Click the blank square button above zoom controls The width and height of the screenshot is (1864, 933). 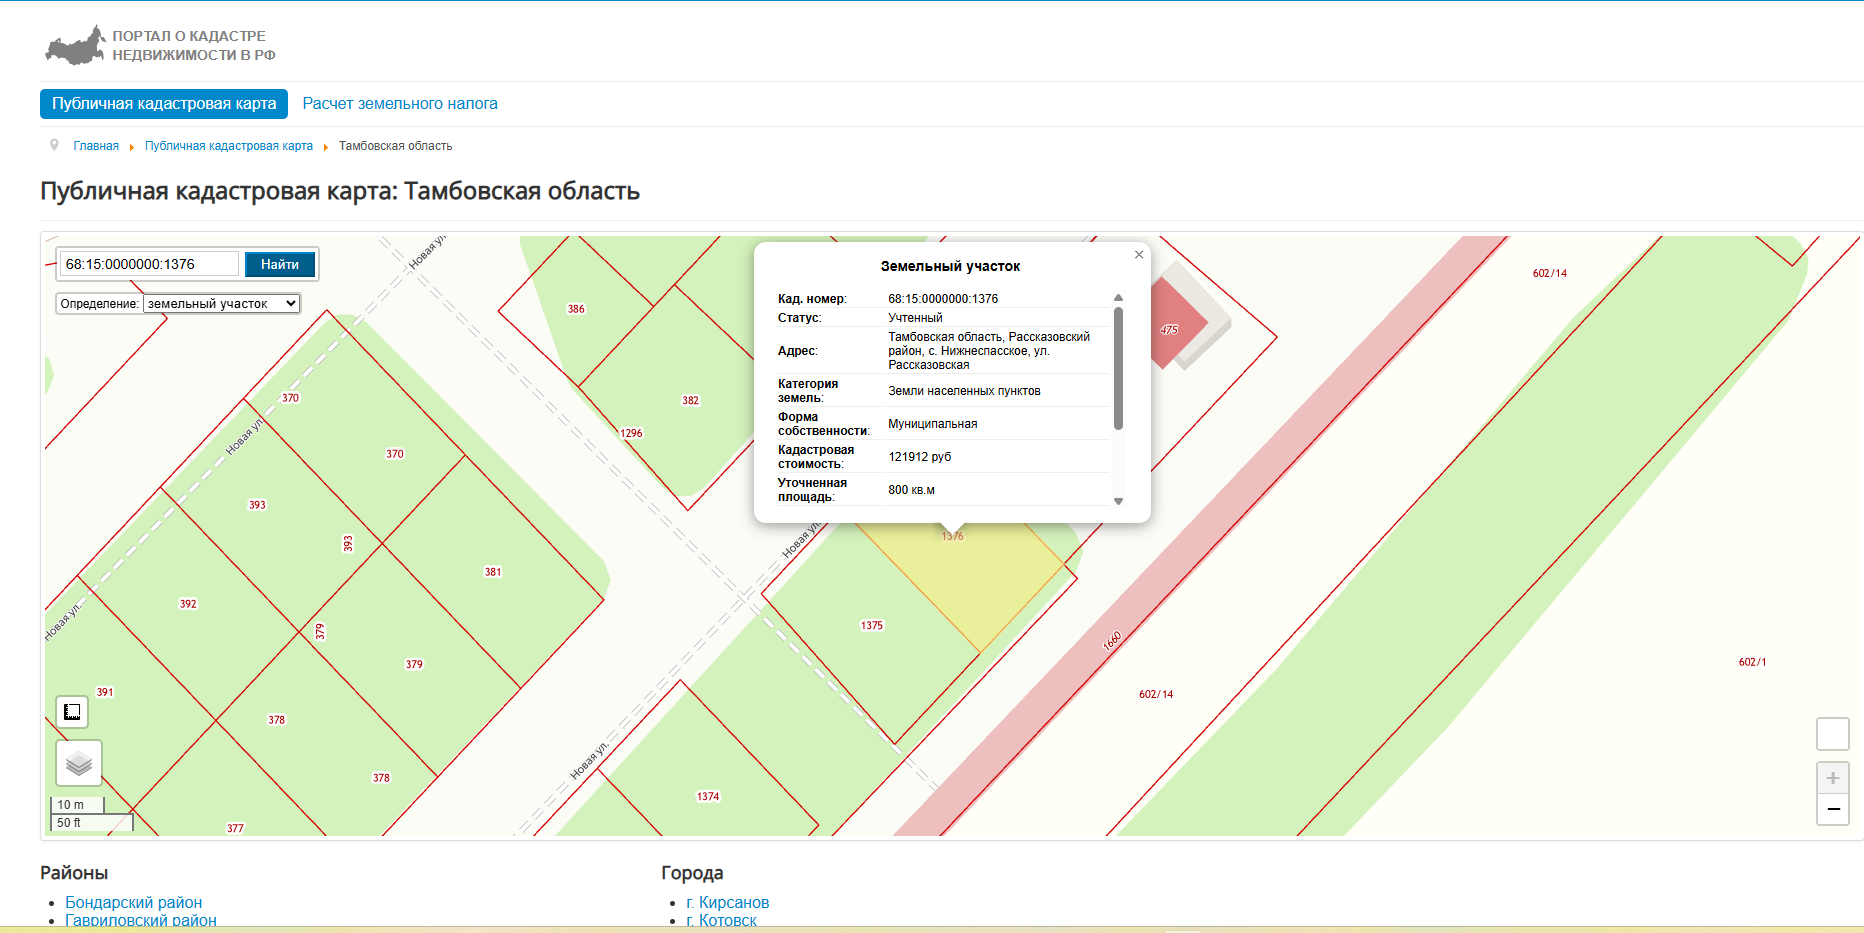click(x=1832, y=734)
